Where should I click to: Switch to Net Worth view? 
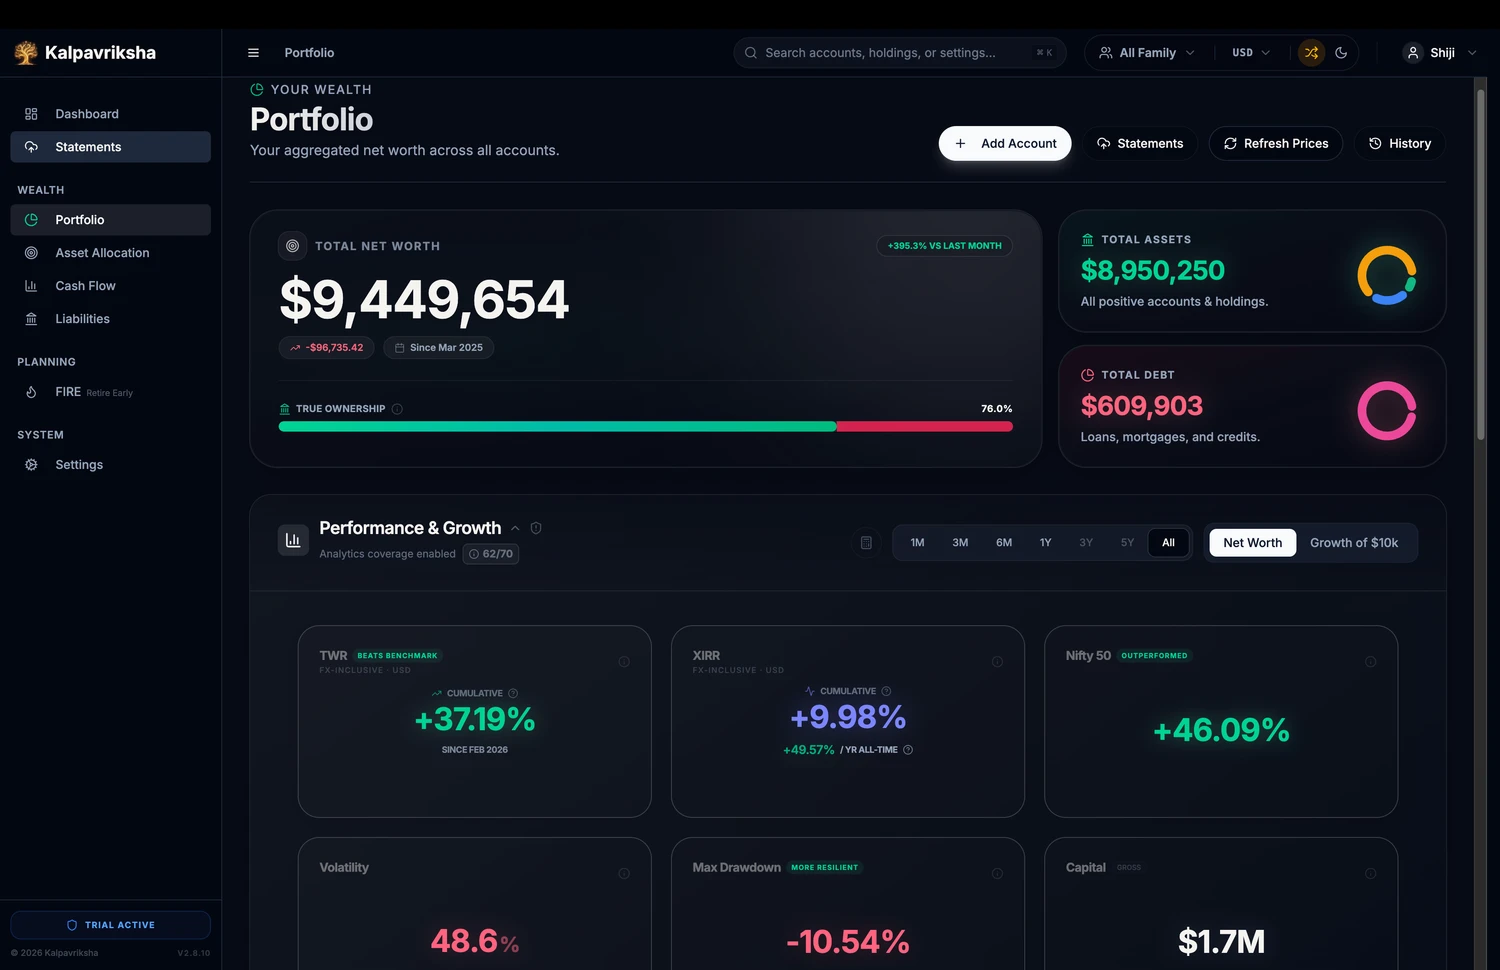[x=1252, y=543]
